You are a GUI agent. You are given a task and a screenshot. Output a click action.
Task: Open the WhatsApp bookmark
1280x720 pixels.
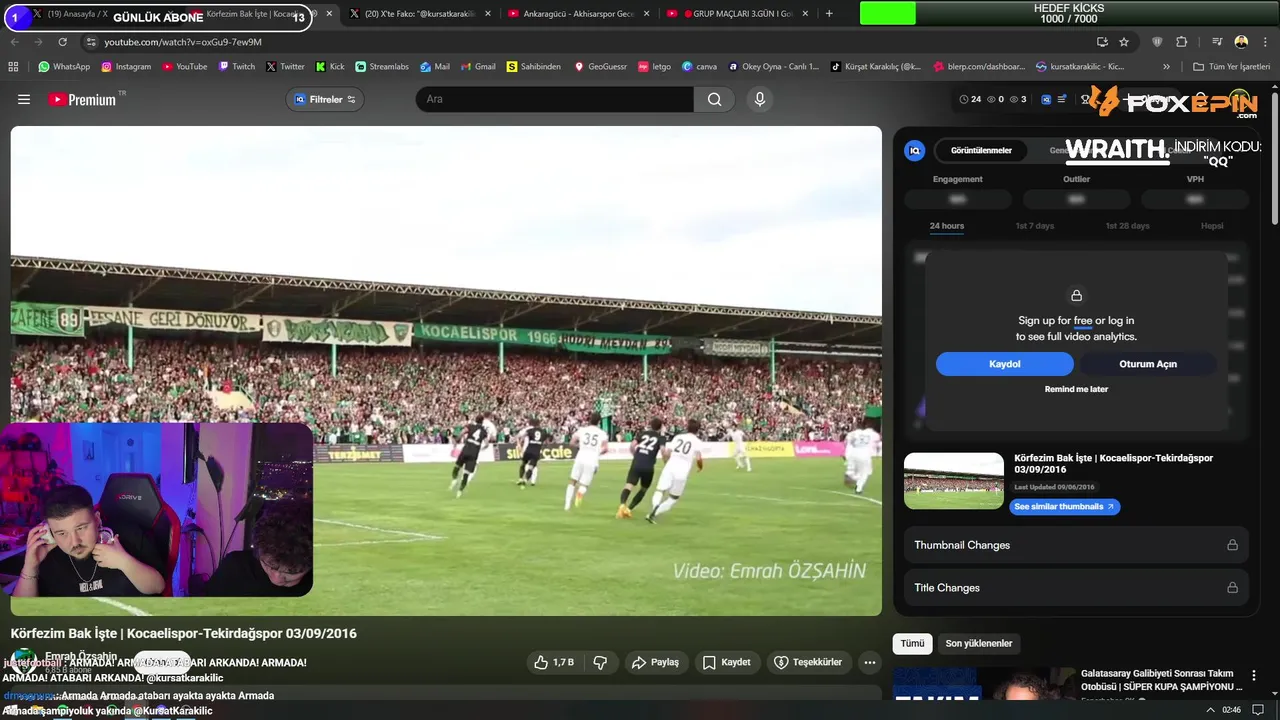click(x=64, y=66)
